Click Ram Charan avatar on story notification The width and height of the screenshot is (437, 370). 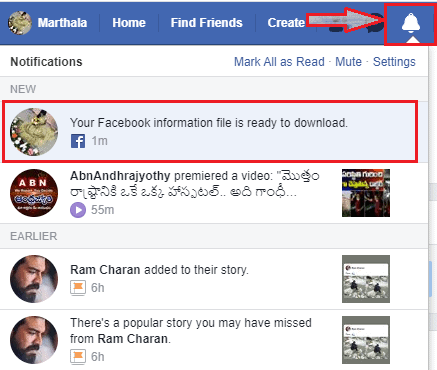tap(34, 279)
